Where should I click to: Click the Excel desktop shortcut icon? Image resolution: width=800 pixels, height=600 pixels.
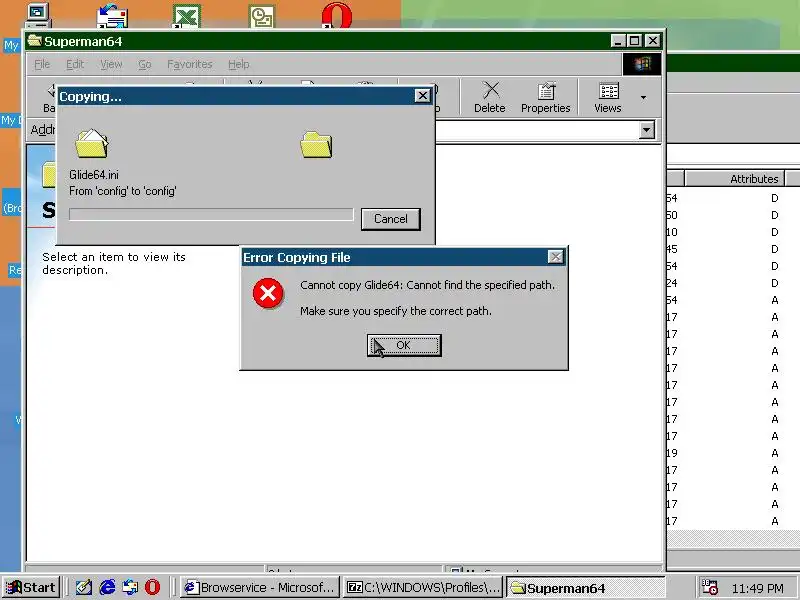click(187, 16)
